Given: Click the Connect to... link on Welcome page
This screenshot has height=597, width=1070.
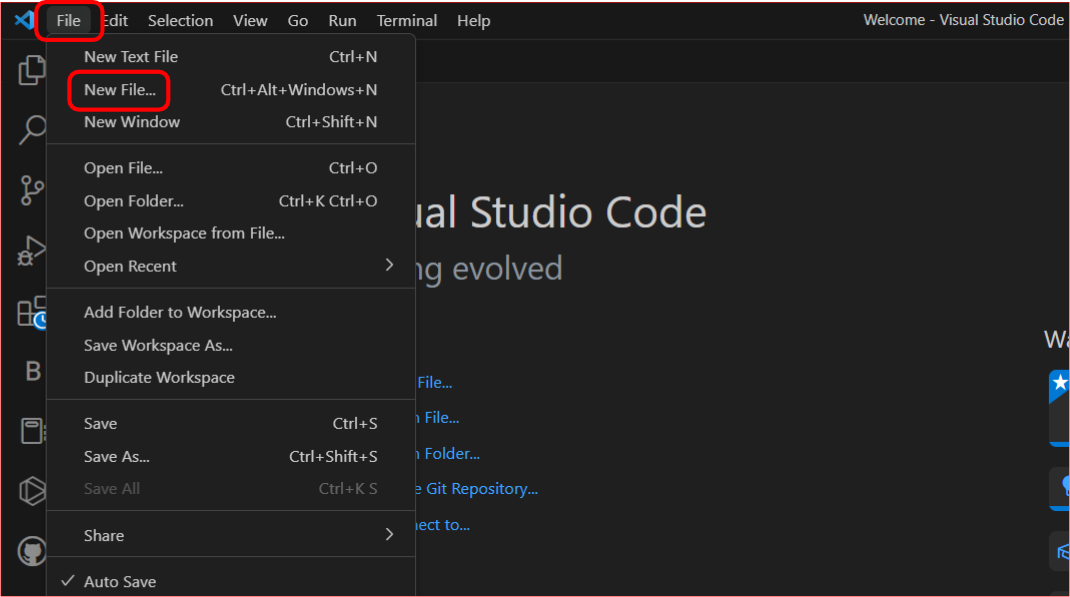Looking at the screenshot, I should click(x=443, y=525).
